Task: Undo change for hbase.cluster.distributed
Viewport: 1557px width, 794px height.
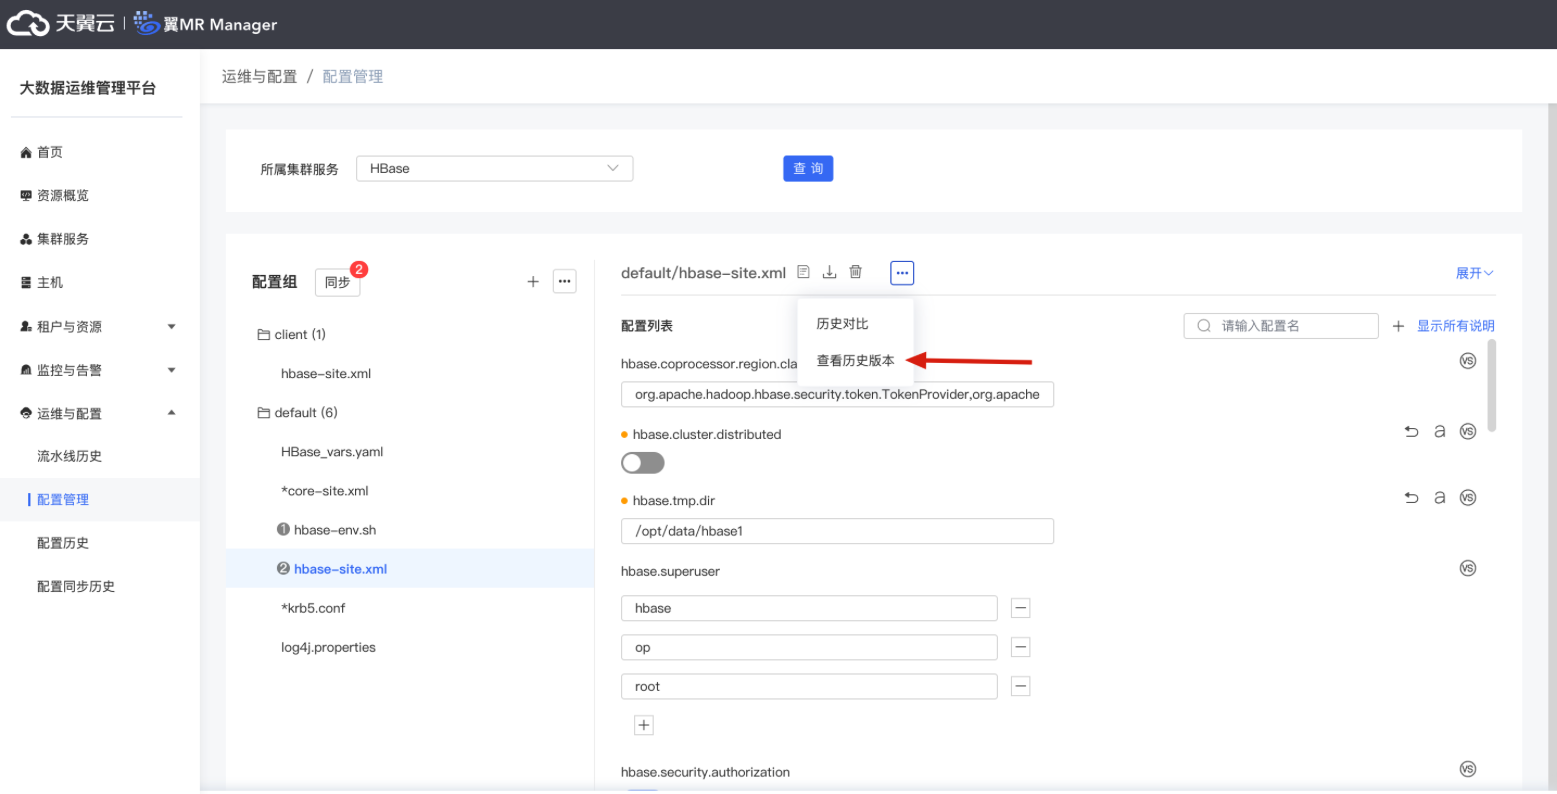Action: click(1412, 432)
